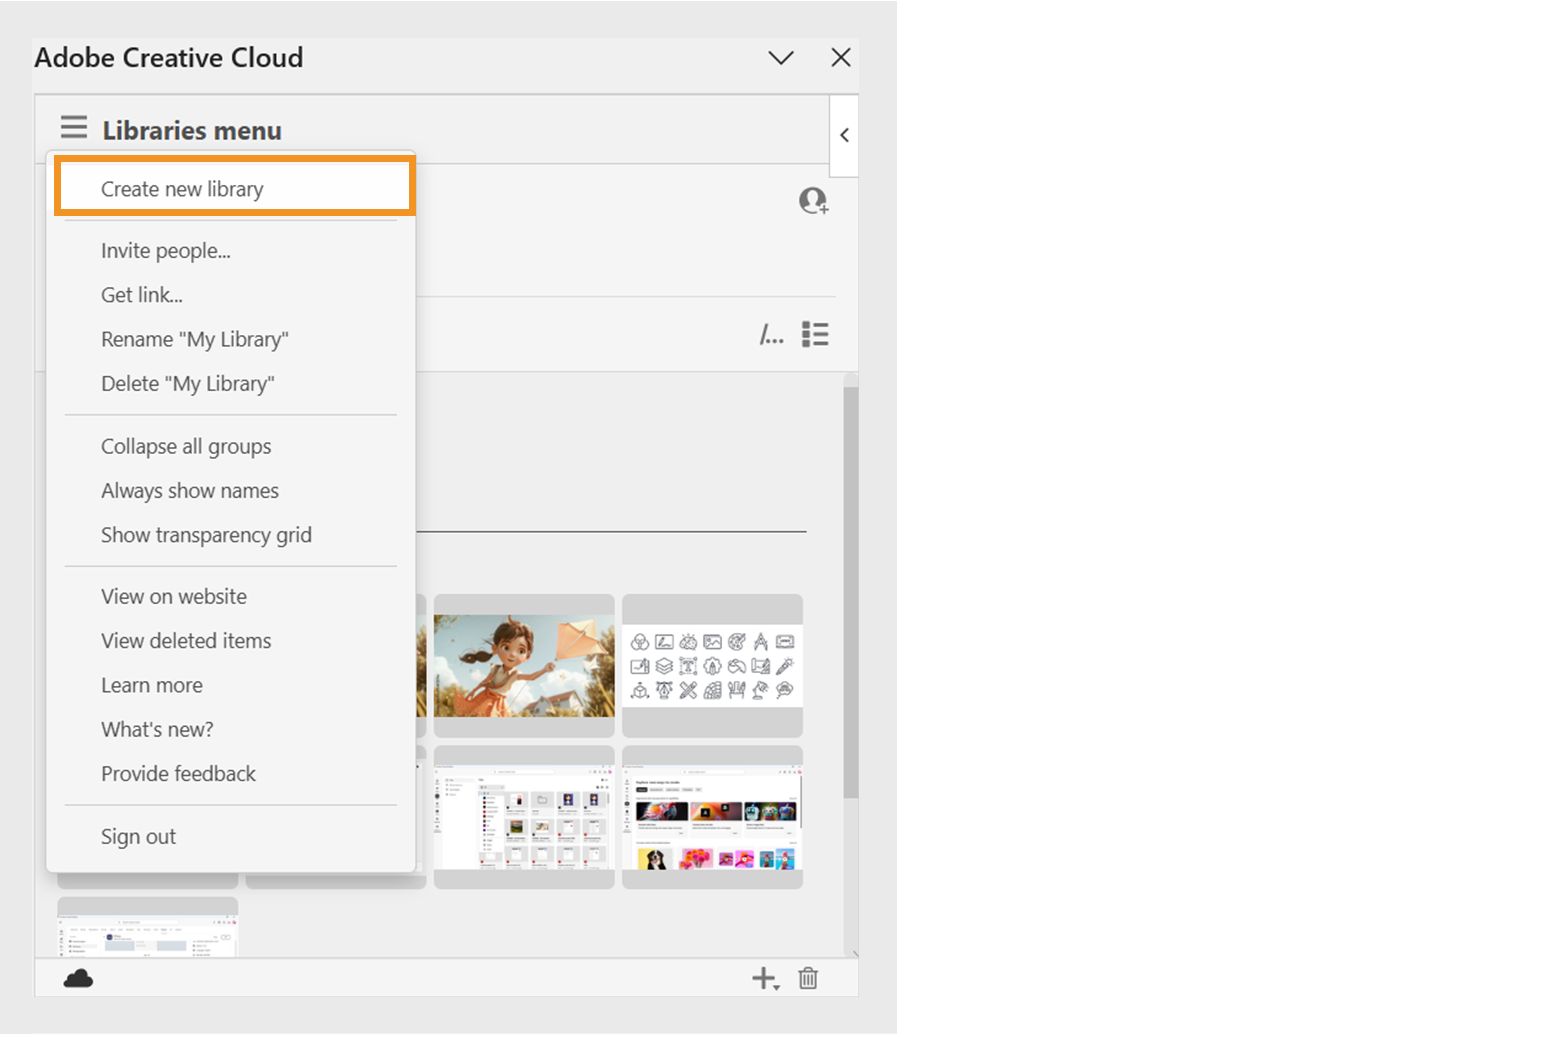Select Get link... menu entry
The width and height of the screenshot is (1552, 1037).
tap(231, 295)
